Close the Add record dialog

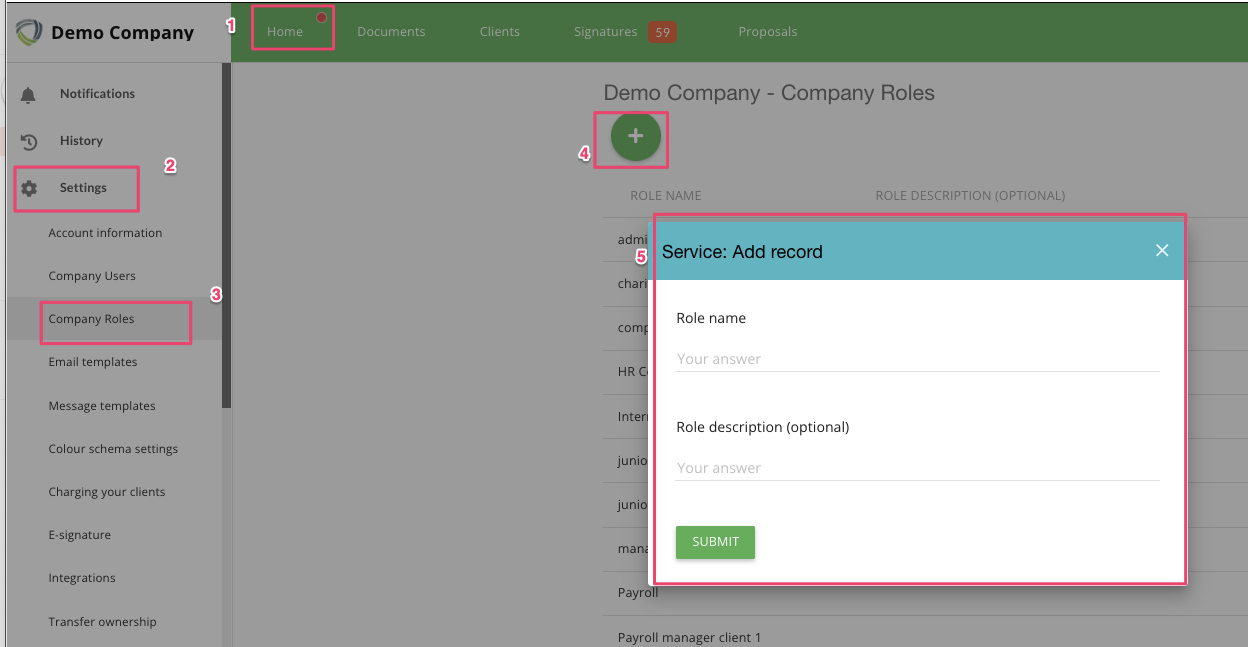tap(1161, 250)
